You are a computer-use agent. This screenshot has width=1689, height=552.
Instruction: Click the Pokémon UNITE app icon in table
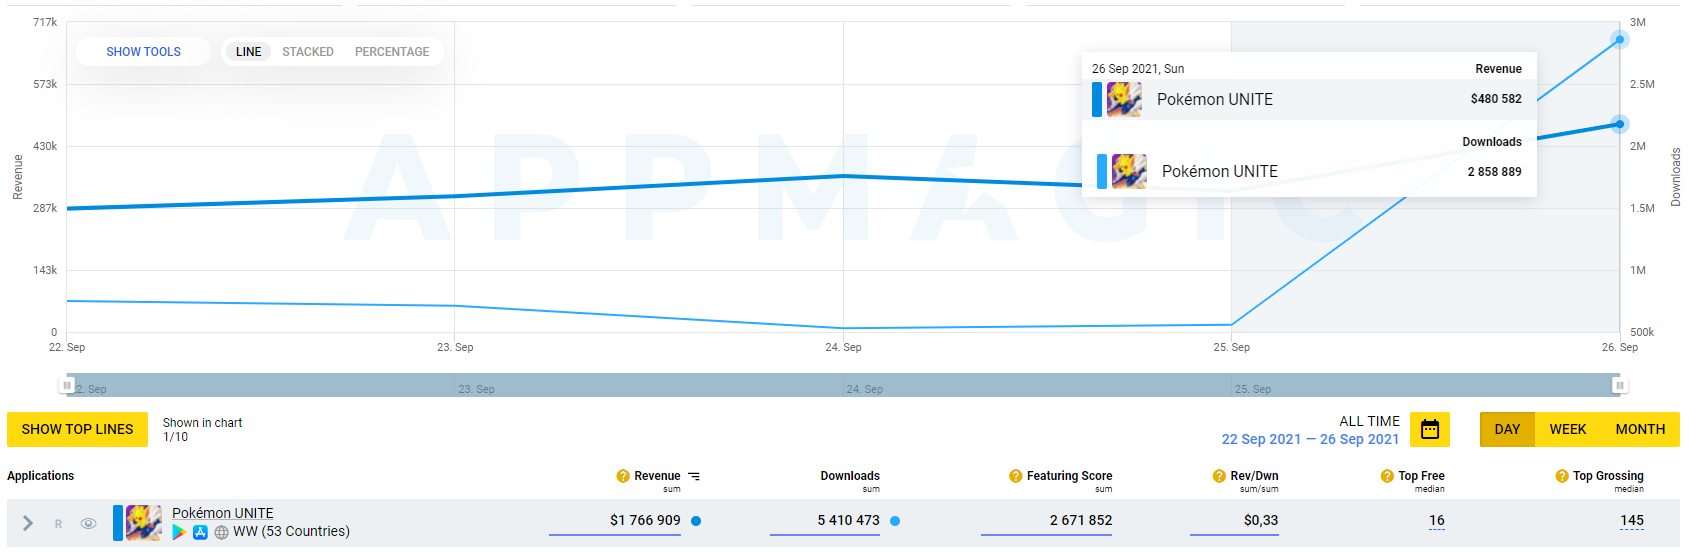pos(144,523)
